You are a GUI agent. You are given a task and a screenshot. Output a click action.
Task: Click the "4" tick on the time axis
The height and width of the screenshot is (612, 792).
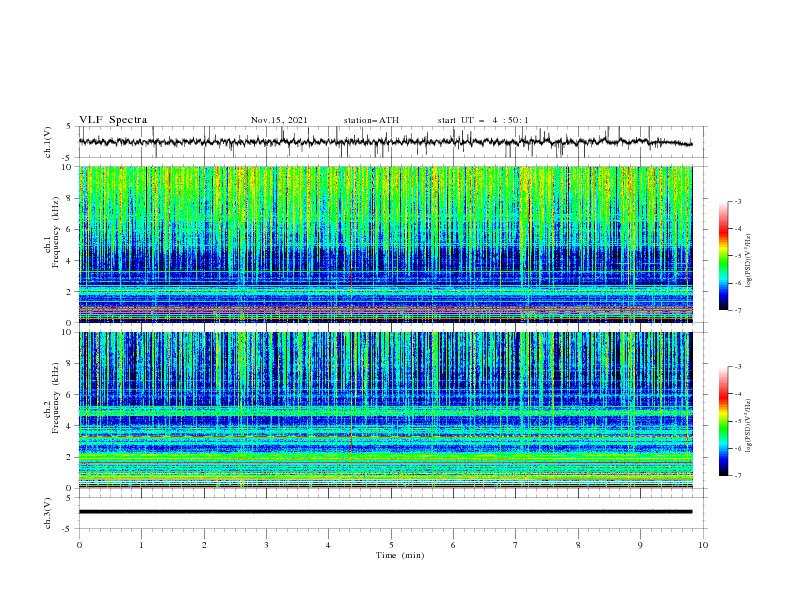point(328,545)
